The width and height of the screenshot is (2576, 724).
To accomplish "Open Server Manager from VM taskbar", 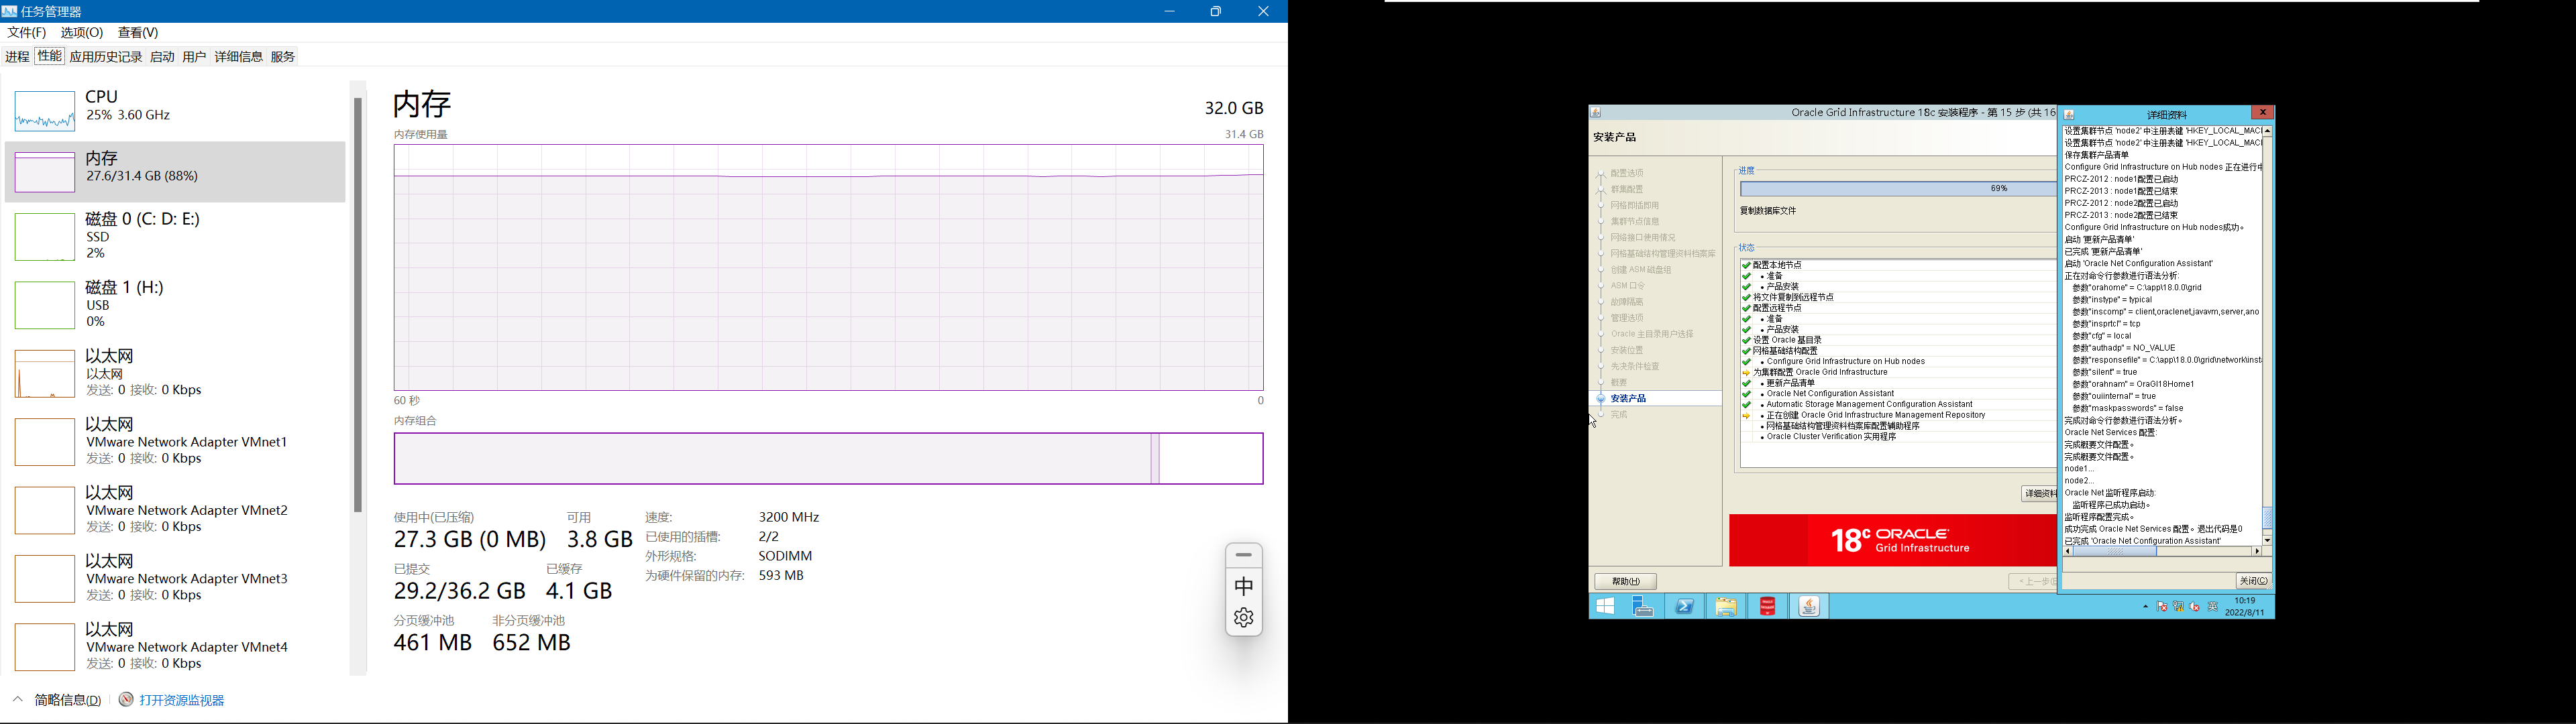I will coord(1643,606).
